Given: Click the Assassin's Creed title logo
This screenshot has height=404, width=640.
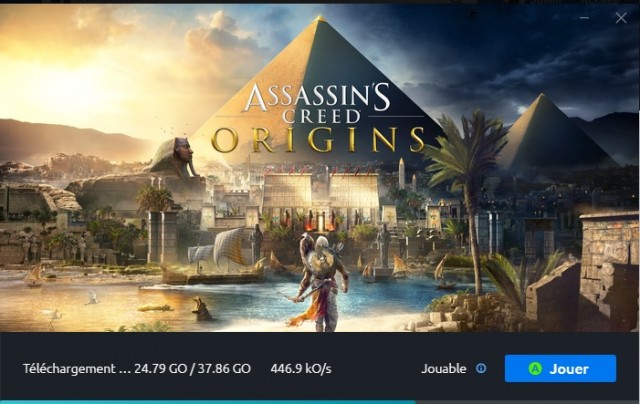Looking at the screenshot, I should click(x=317, y=103).
